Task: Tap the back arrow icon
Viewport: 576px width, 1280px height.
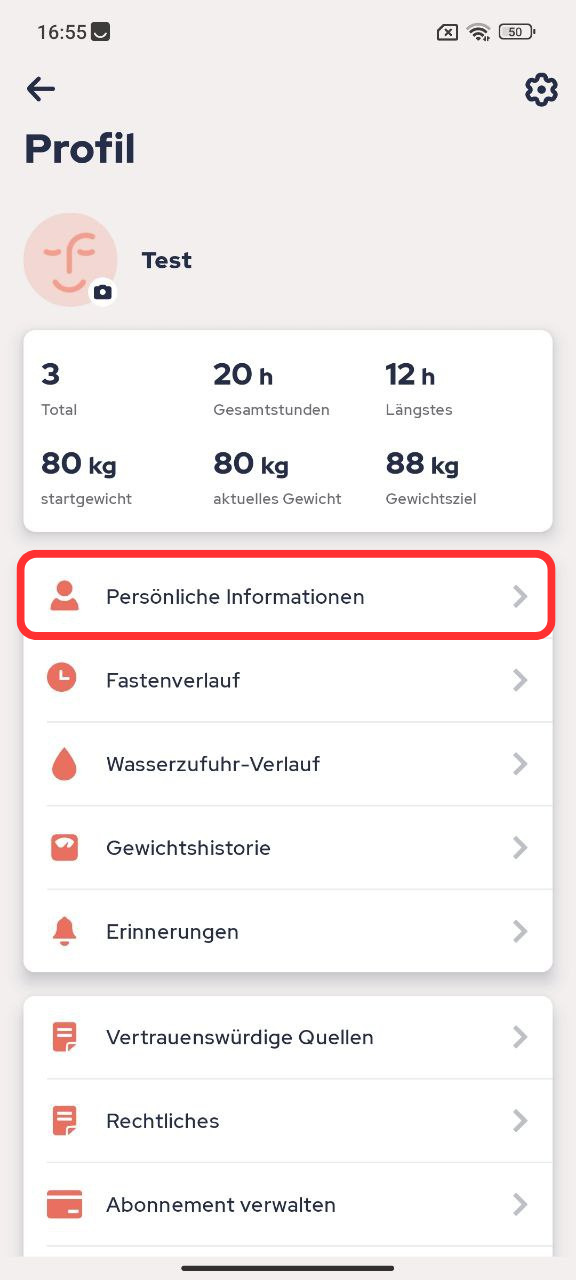Action: tap(41, 89)
